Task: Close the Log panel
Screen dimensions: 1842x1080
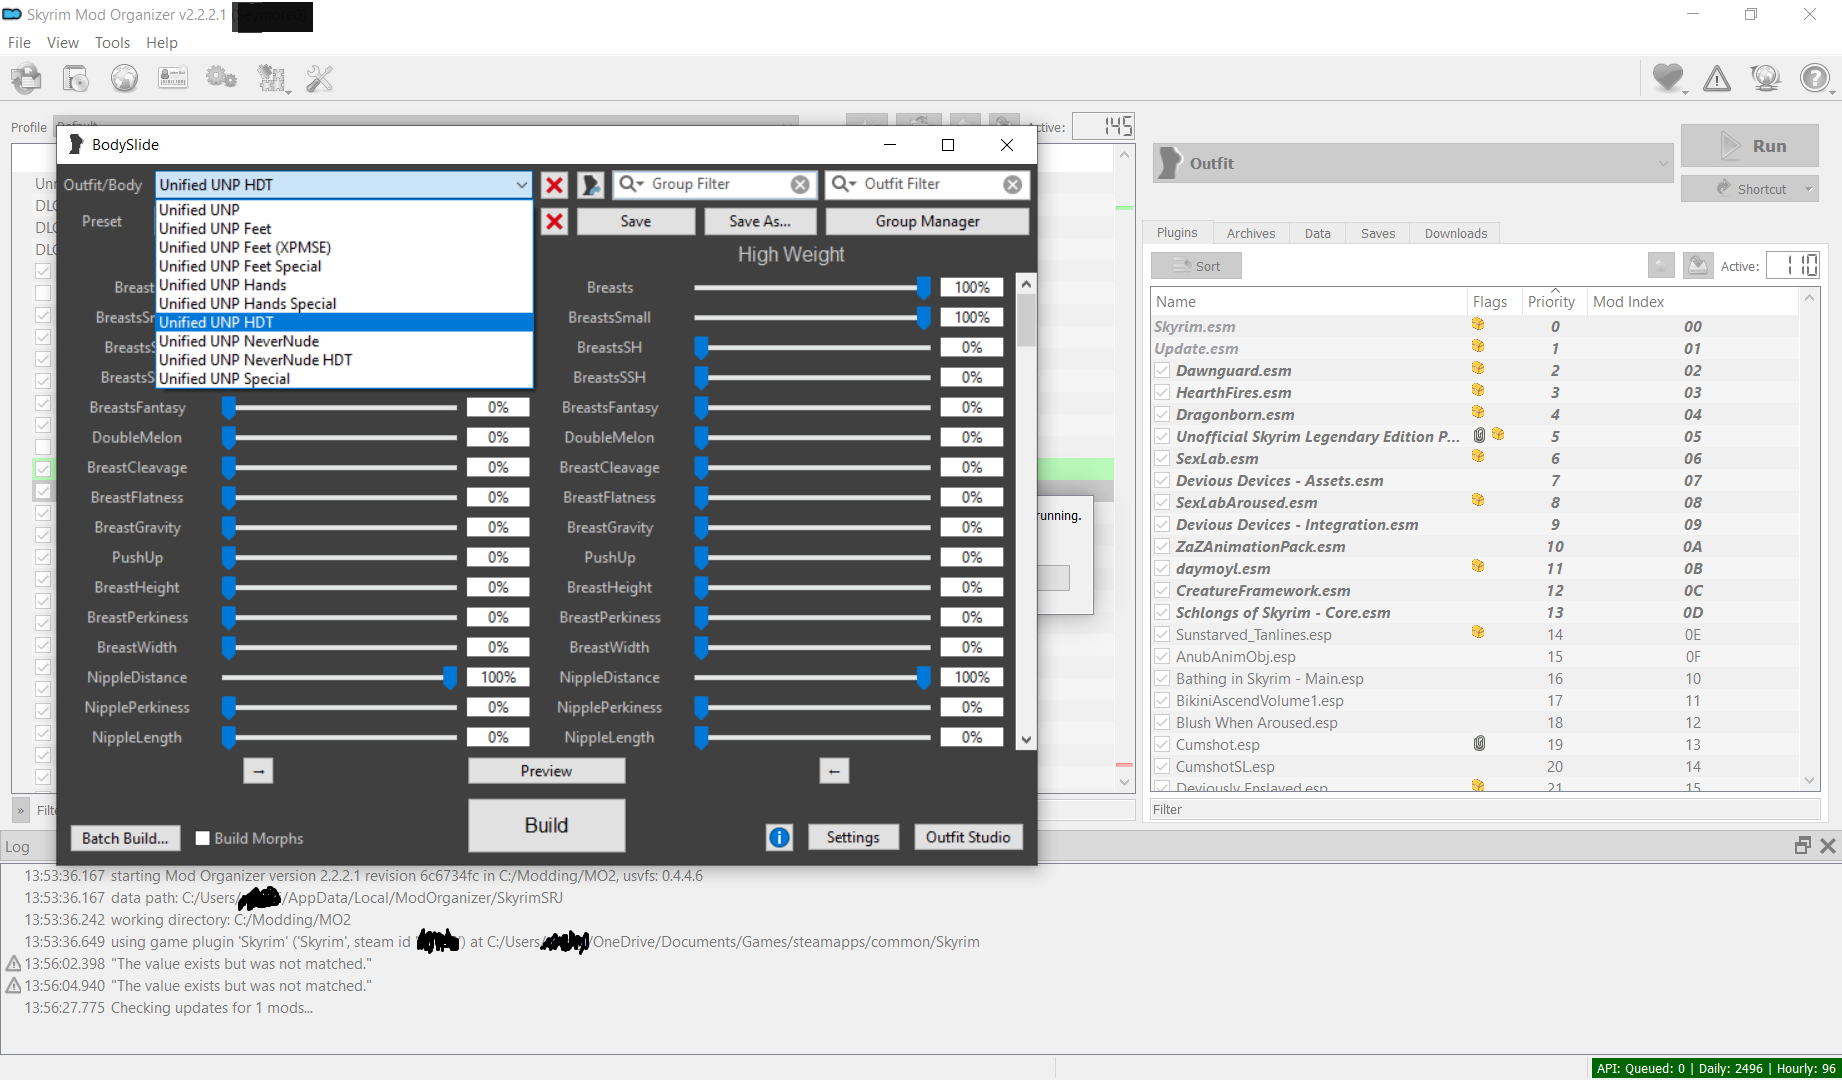Action: (1828, 845)
